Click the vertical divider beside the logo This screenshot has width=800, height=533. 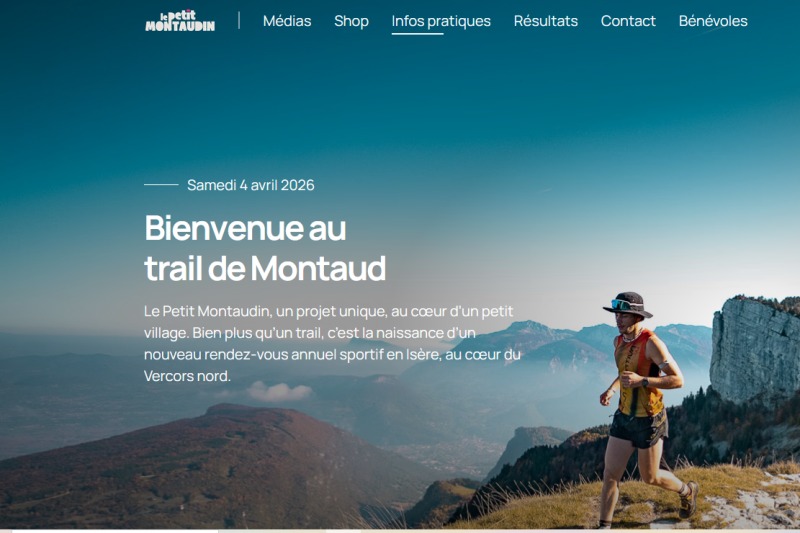pos(239,20)
